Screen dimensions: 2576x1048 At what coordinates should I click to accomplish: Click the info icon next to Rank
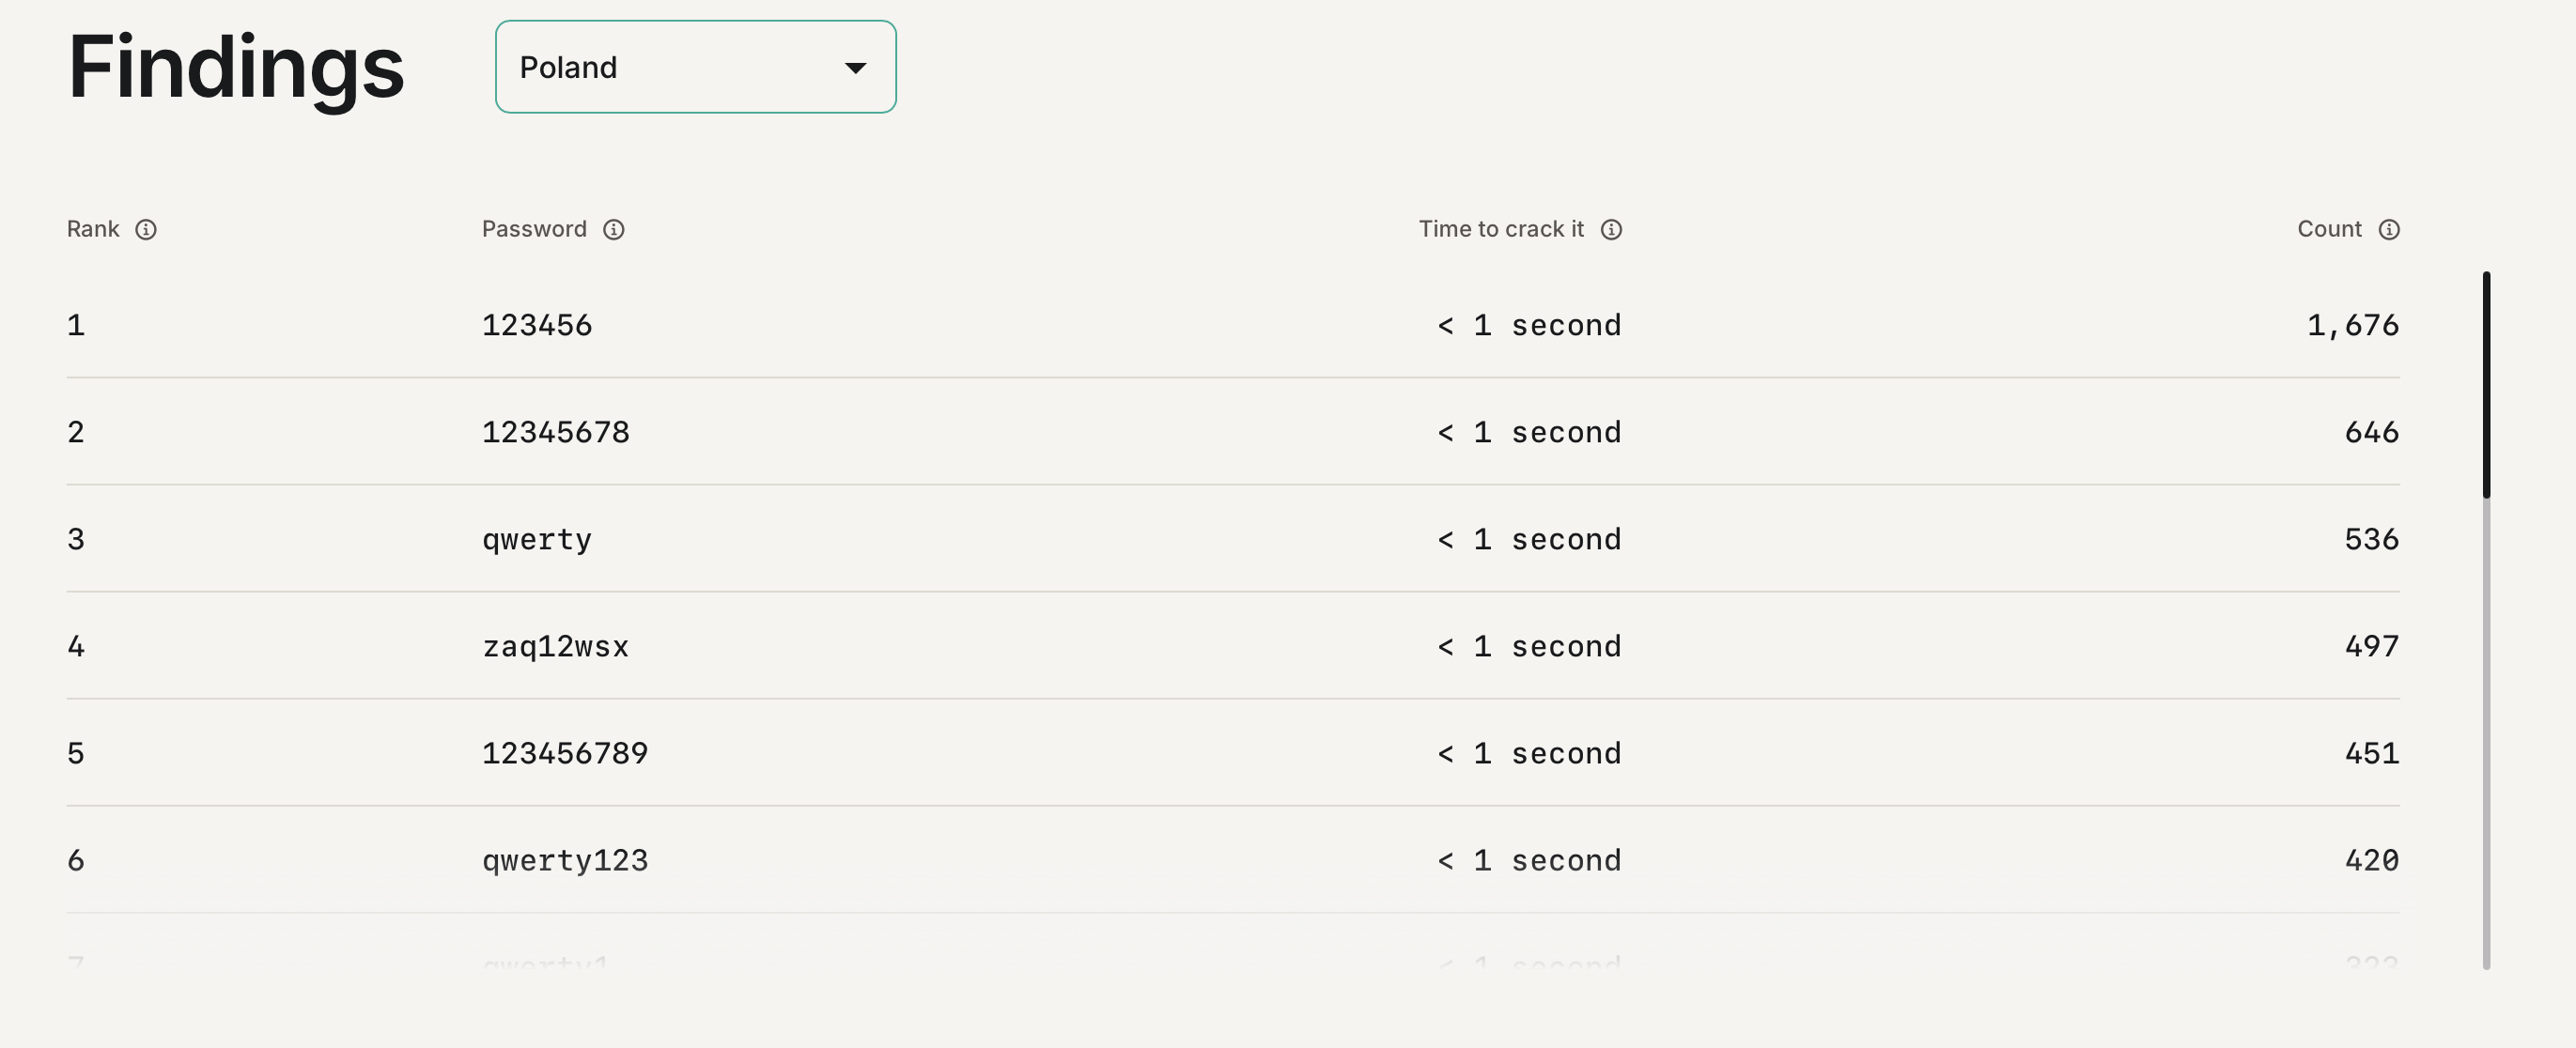(148, 229)
